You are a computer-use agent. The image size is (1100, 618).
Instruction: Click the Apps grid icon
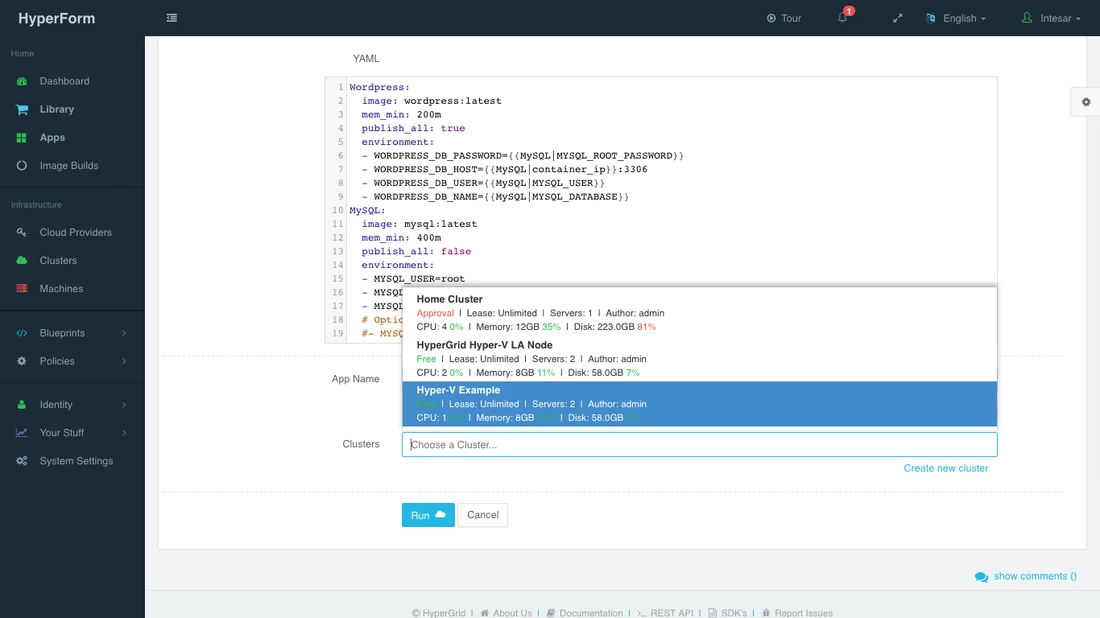(22, 137)
